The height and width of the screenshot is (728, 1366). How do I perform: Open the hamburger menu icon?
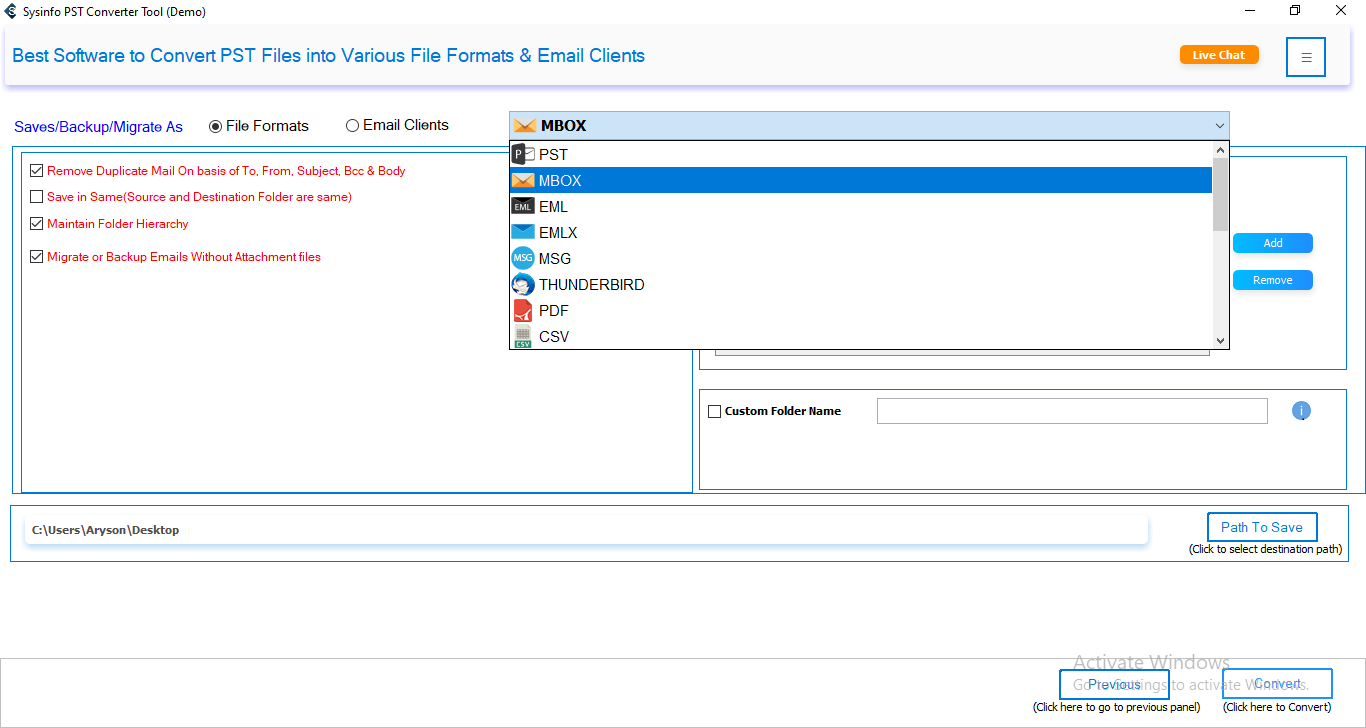1306,57
